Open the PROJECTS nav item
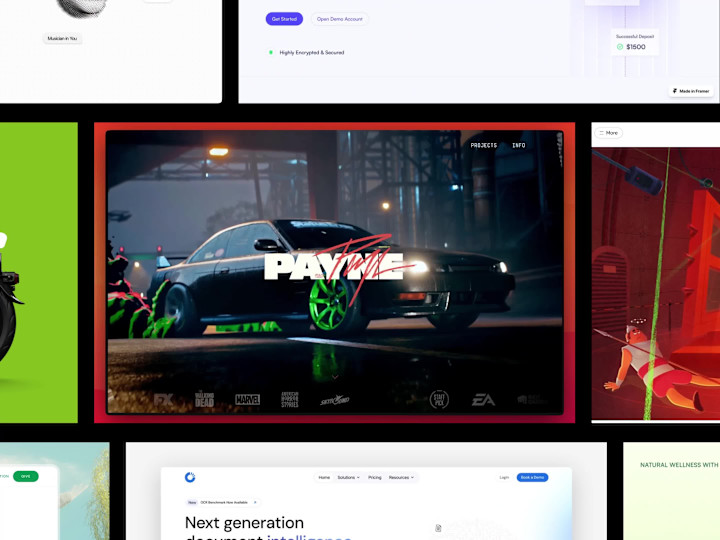 pyautogui.click(x=484, y=145)
